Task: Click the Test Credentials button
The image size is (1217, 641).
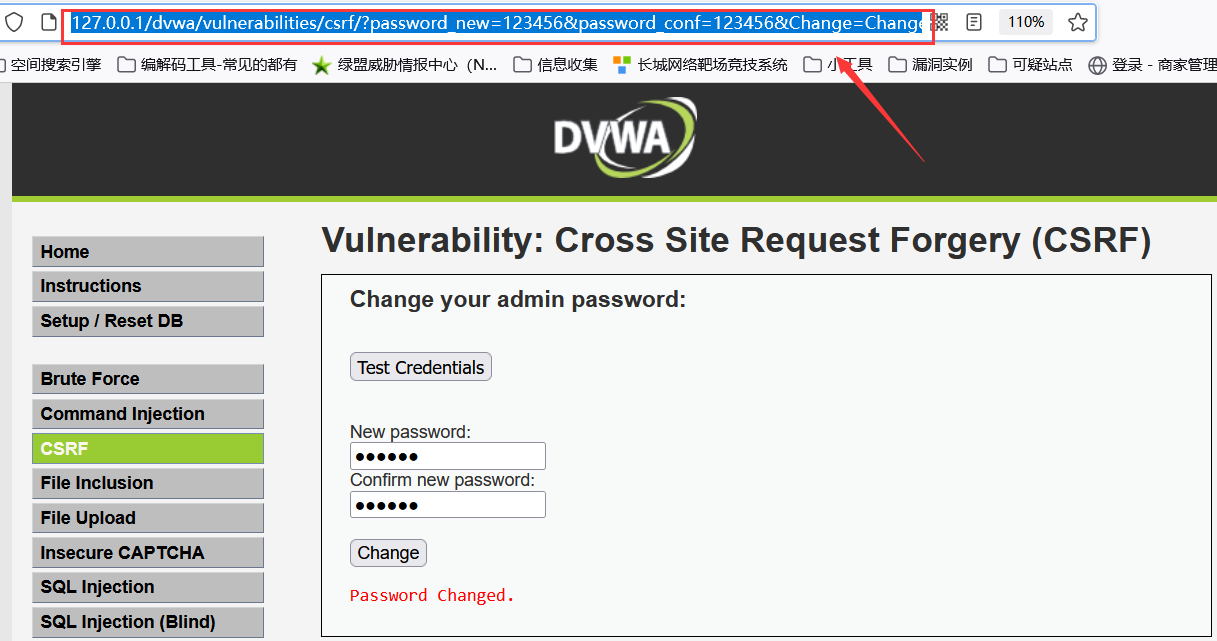Action: click(x=421, y=367)
